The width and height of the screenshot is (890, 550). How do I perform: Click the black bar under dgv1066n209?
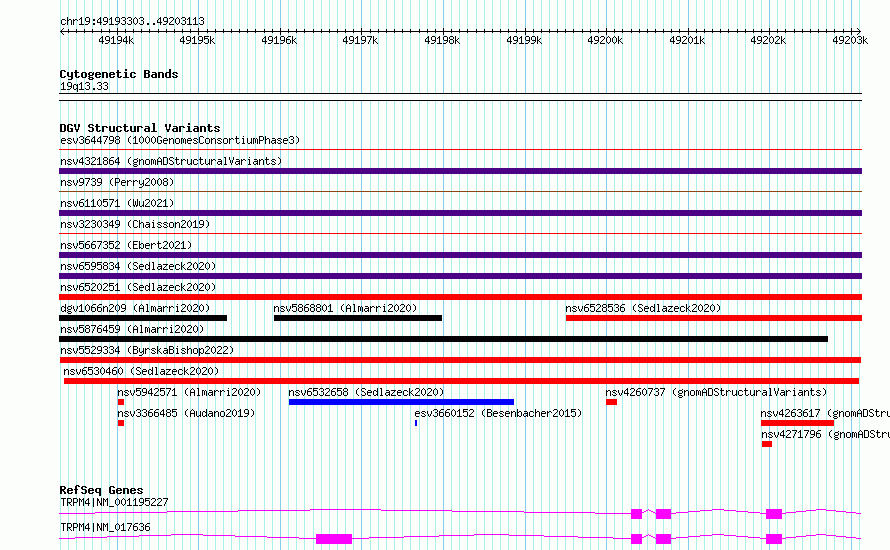143,318
